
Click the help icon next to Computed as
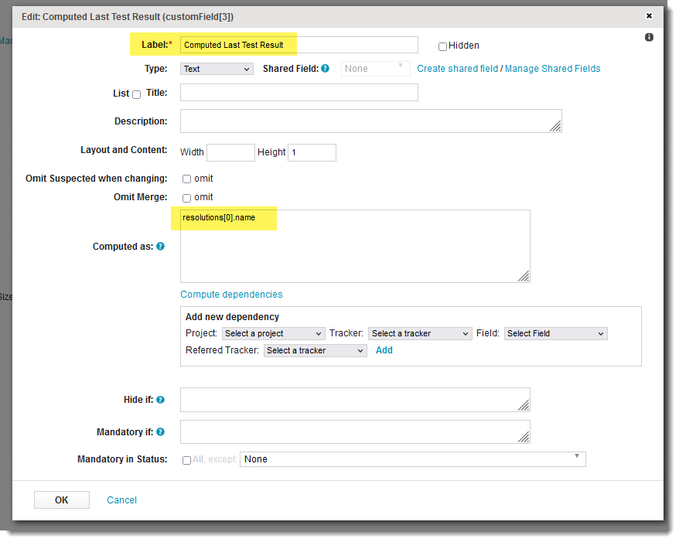pyautogui.click(x=160, y=246)
